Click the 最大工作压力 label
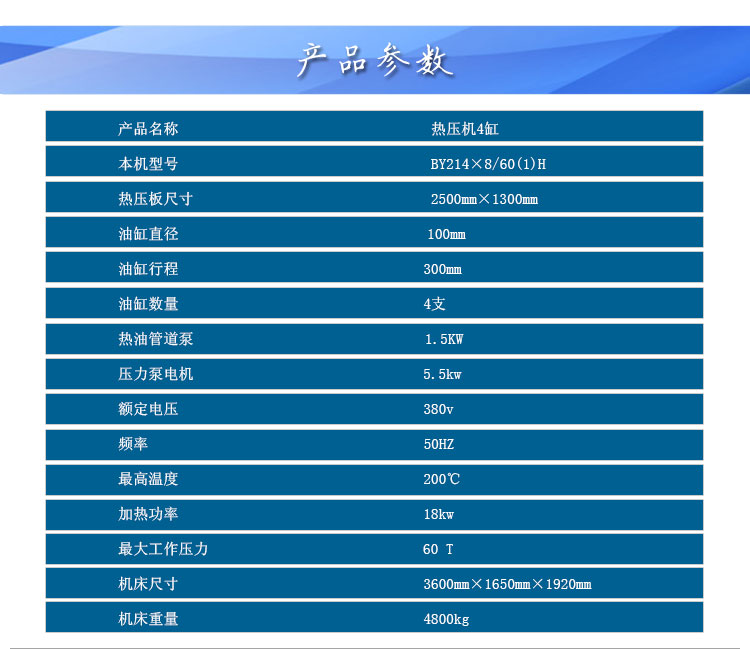750x649 pixels. 163,549
